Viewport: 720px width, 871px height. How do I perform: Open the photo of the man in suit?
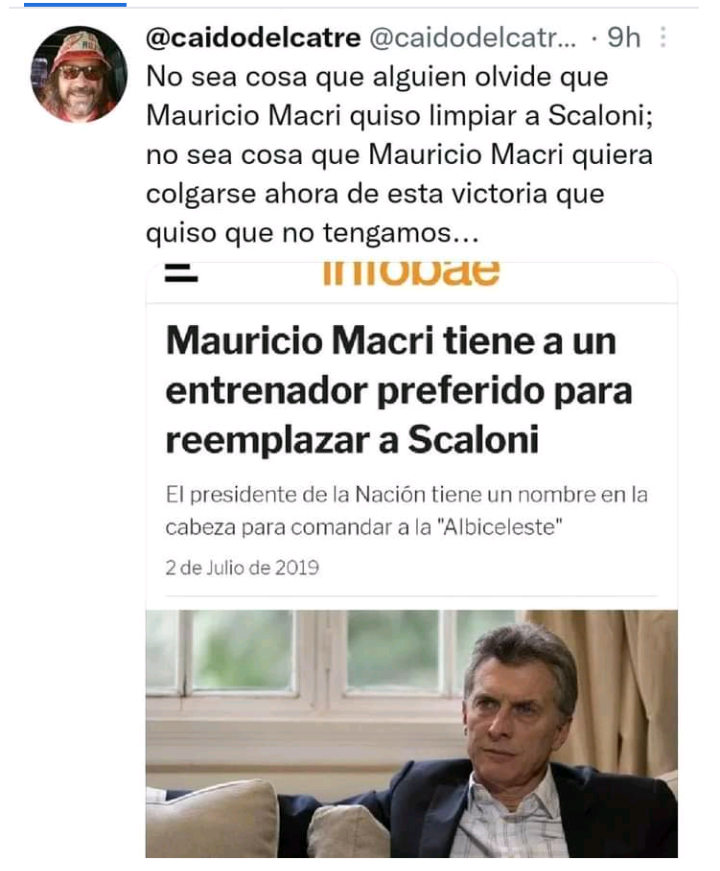coord(412,734)
